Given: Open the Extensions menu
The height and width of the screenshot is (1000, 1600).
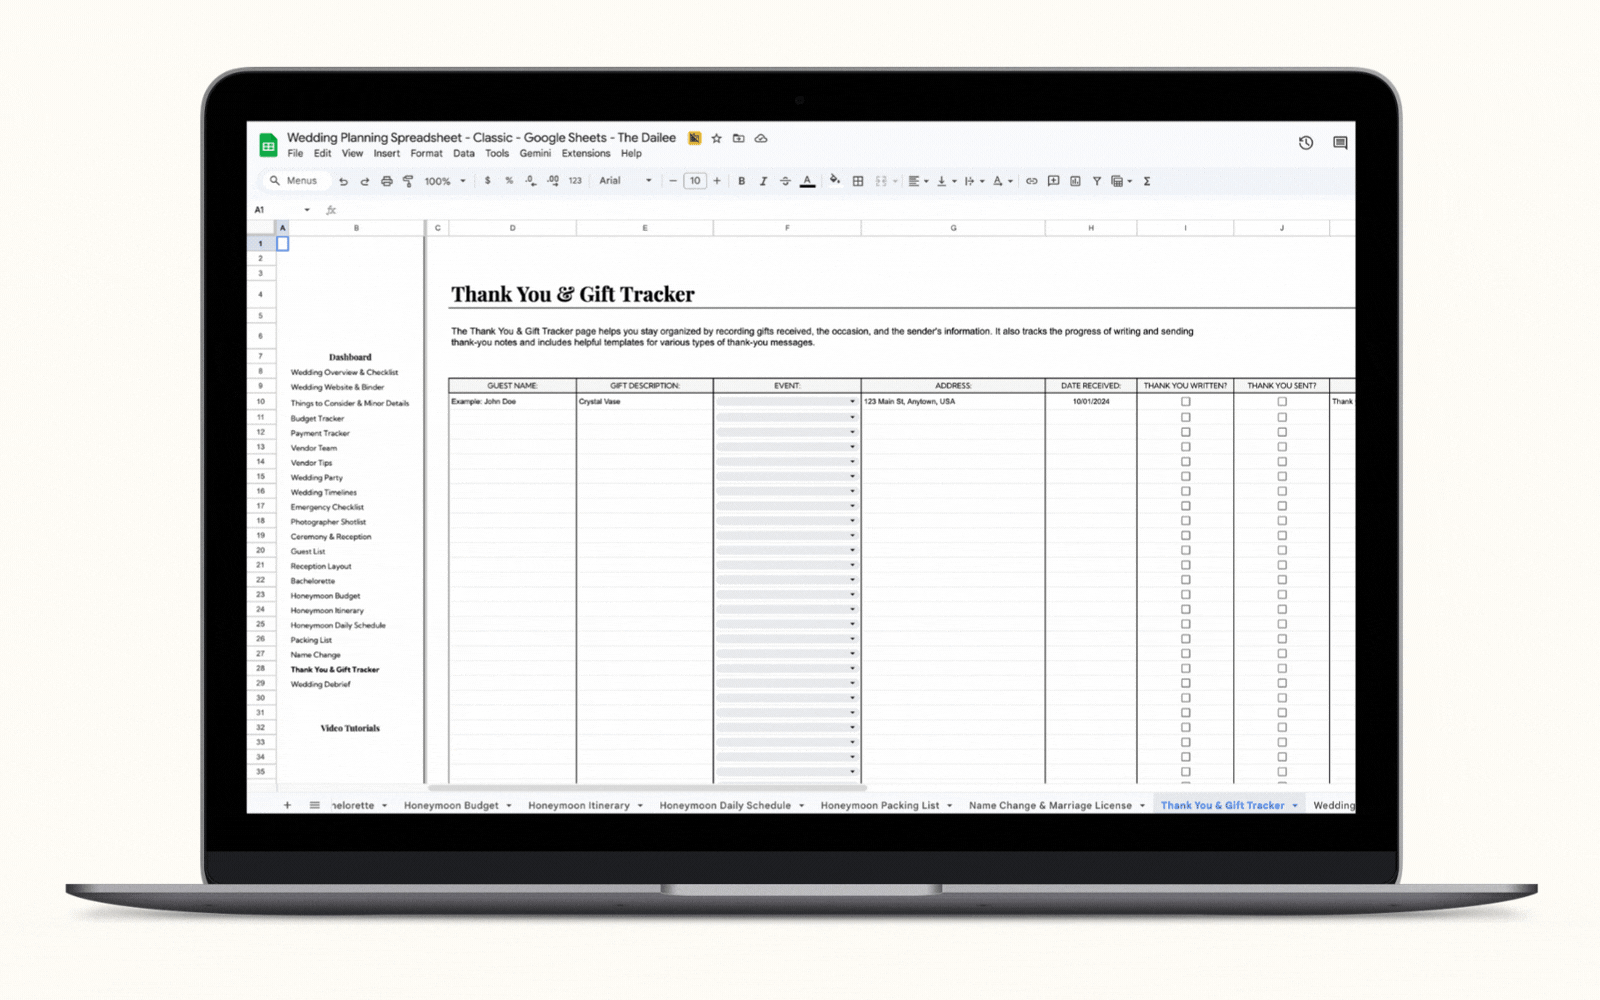Looking at the screenshot, I should pos(585,154).
